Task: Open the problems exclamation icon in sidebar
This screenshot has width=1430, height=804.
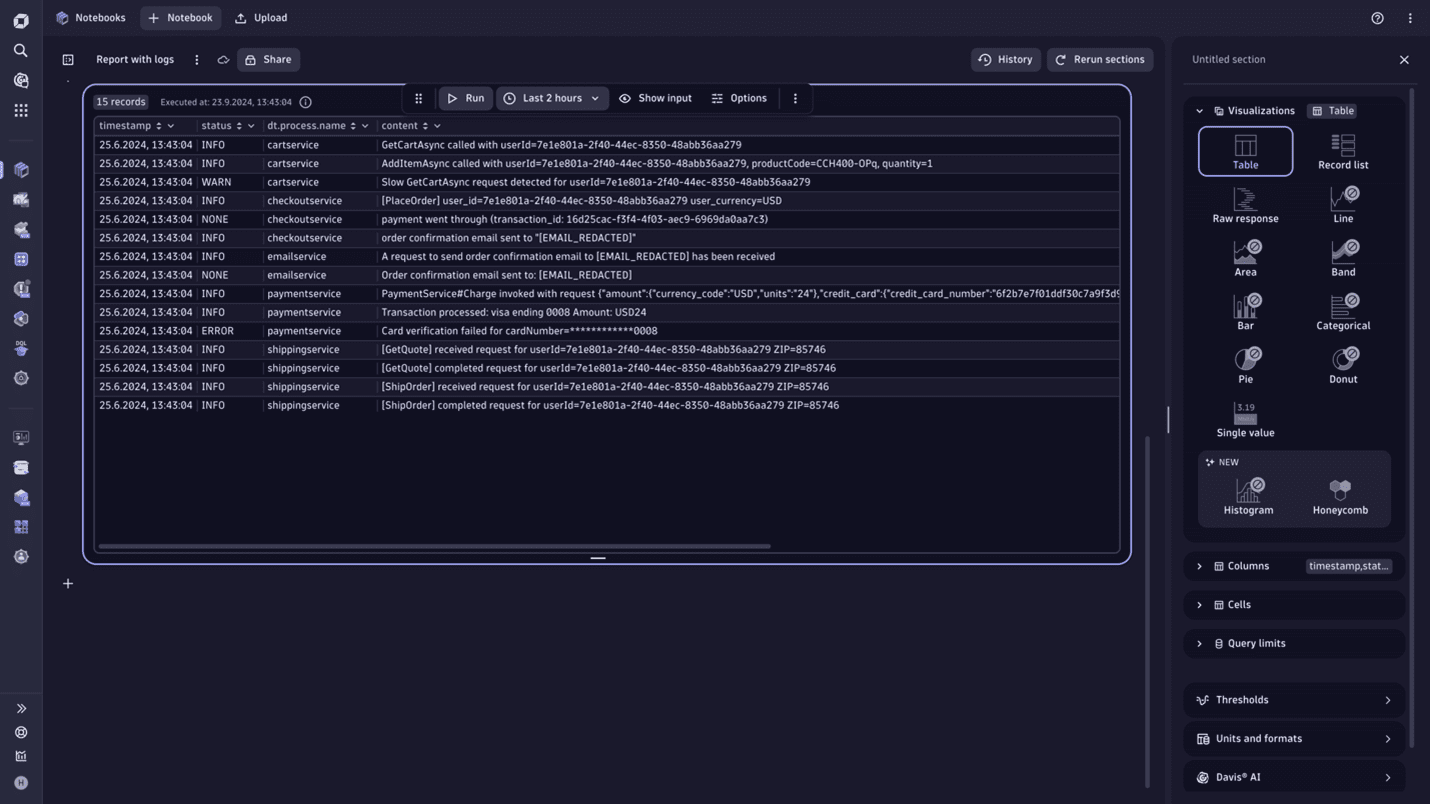Action: click(21, 289)
